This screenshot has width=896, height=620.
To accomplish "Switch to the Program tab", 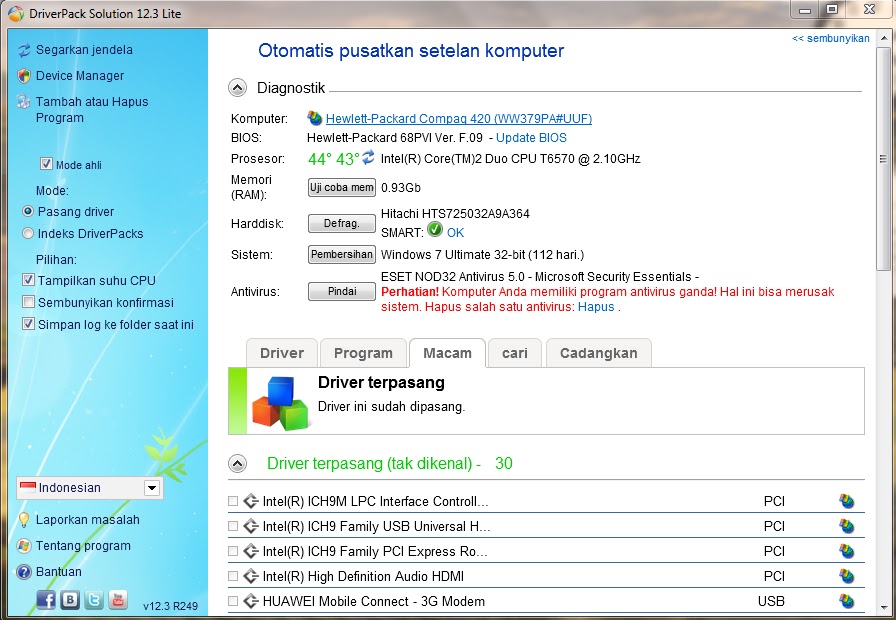I will (363, 353).
